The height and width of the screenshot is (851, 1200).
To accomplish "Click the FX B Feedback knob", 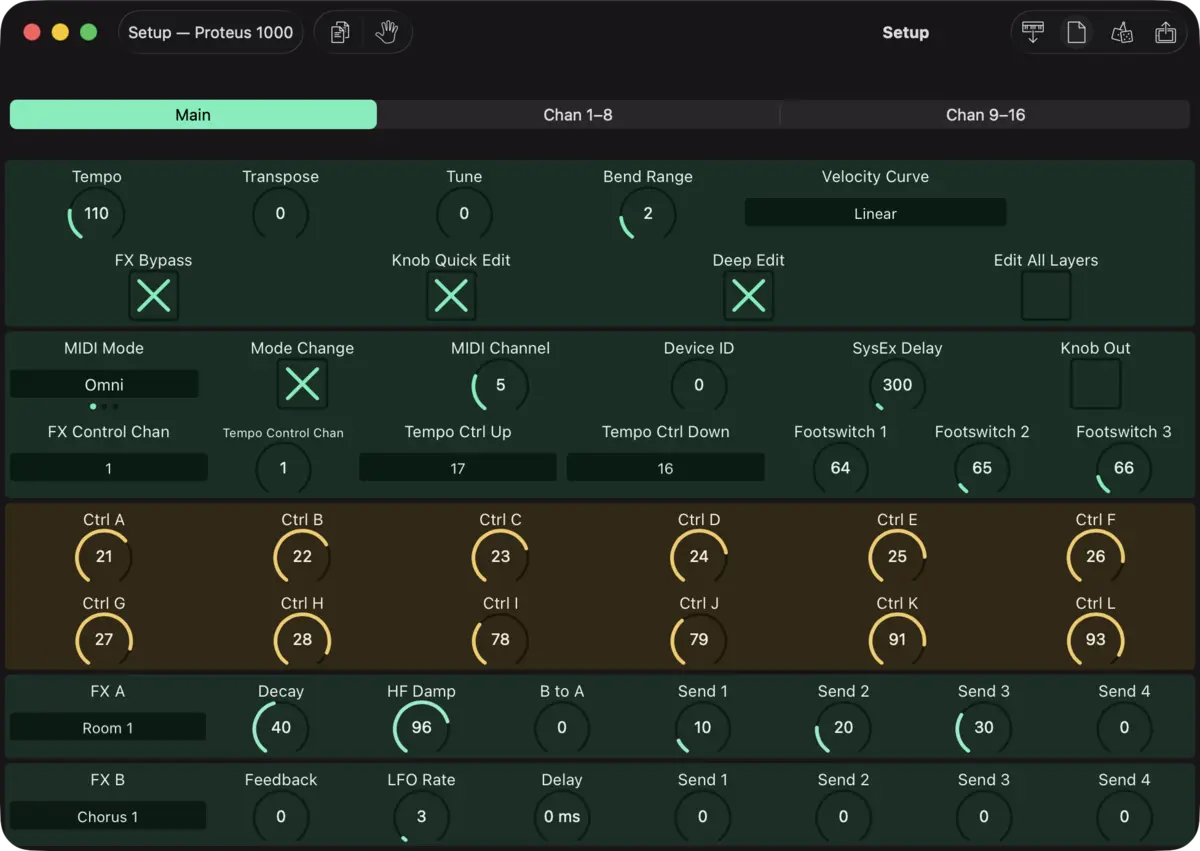I will point(281,816).
